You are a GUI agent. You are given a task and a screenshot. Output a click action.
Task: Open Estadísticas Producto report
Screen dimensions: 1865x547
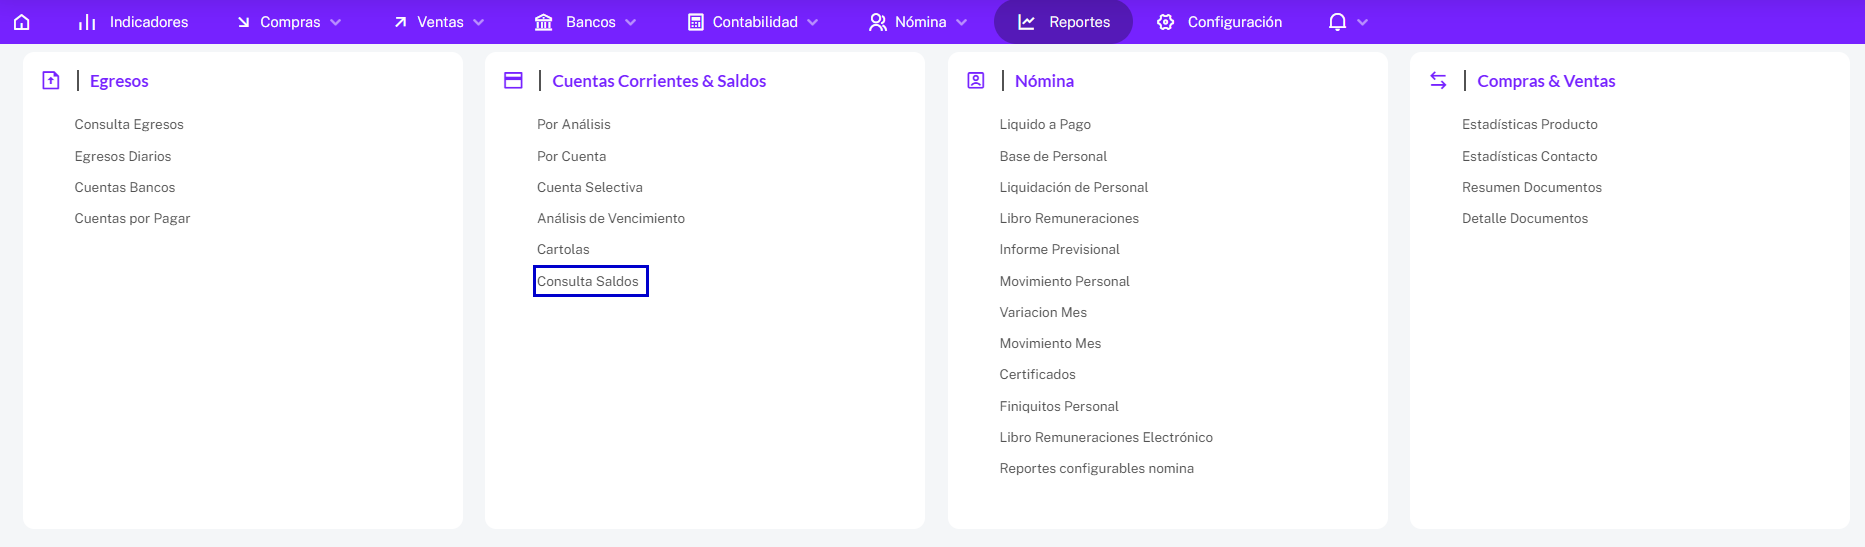(x=1530, y=125)
